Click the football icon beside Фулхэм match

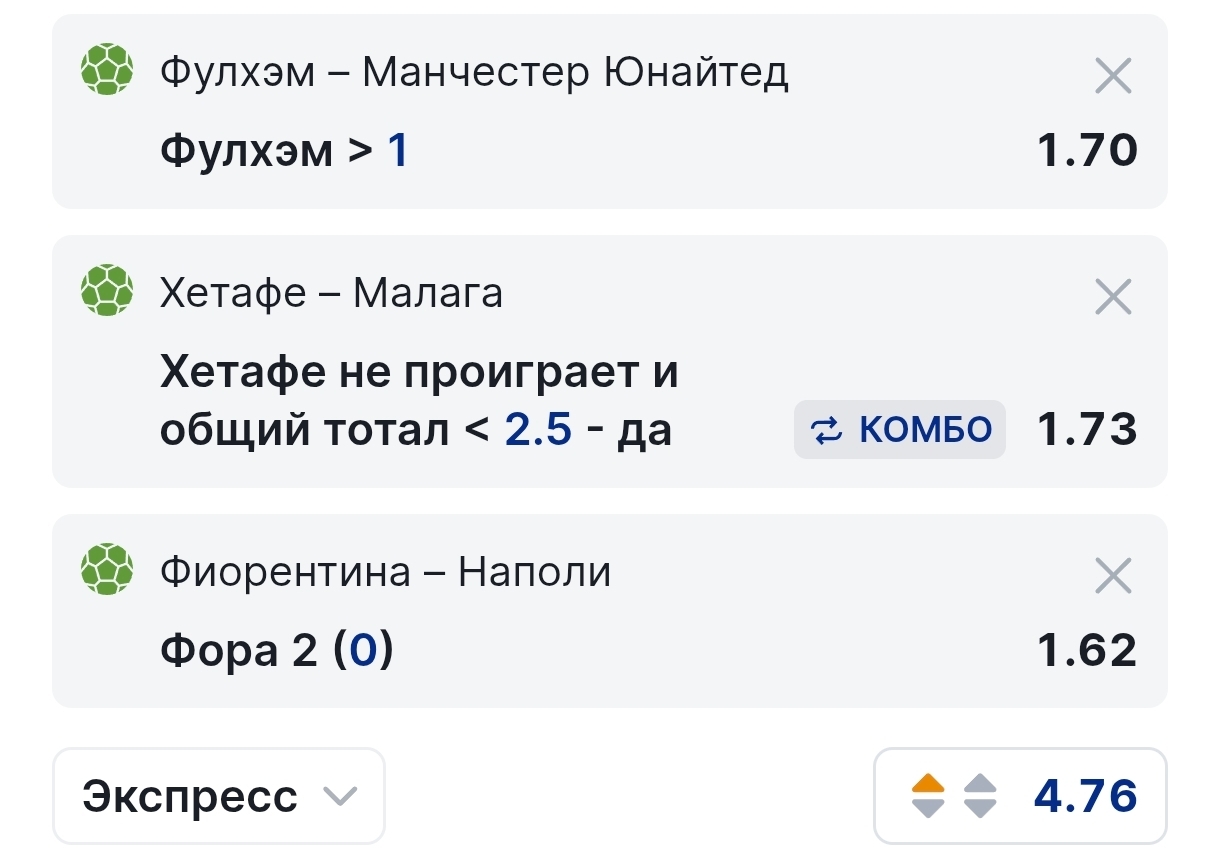click(106, 70)
